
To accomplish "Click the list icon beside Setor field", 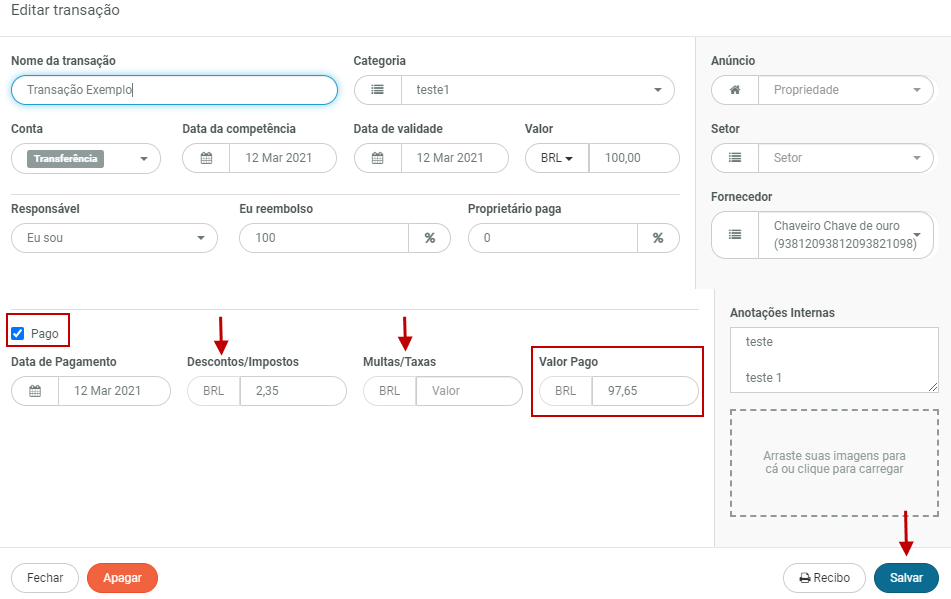I will tap(735, 158).
